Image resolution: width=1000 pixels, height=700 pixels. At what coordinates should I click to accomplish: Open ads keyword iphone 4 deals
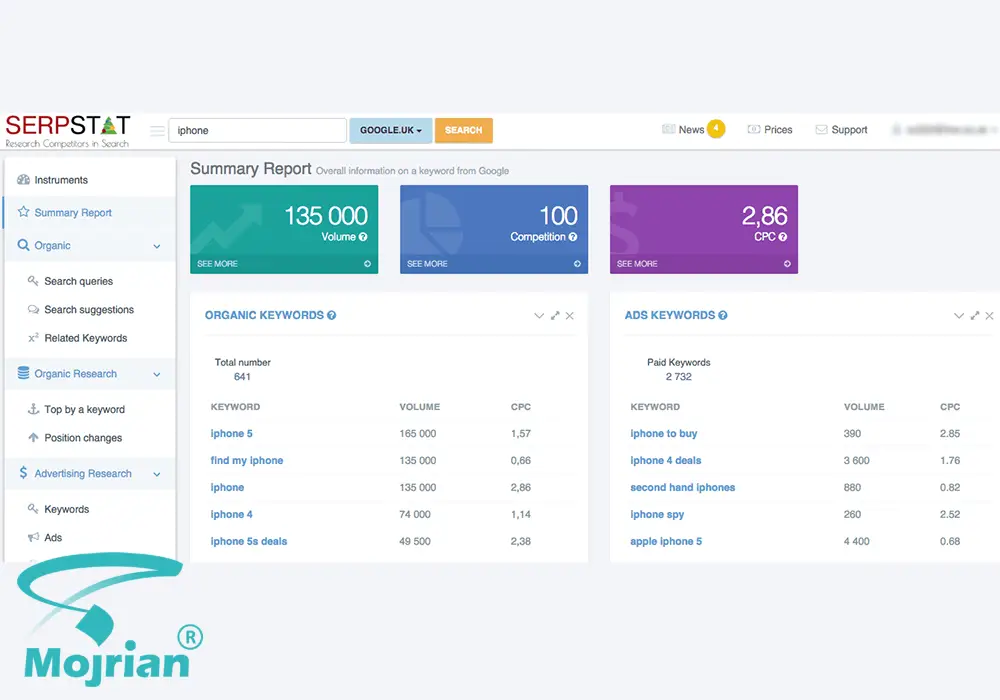click(665, 460)
